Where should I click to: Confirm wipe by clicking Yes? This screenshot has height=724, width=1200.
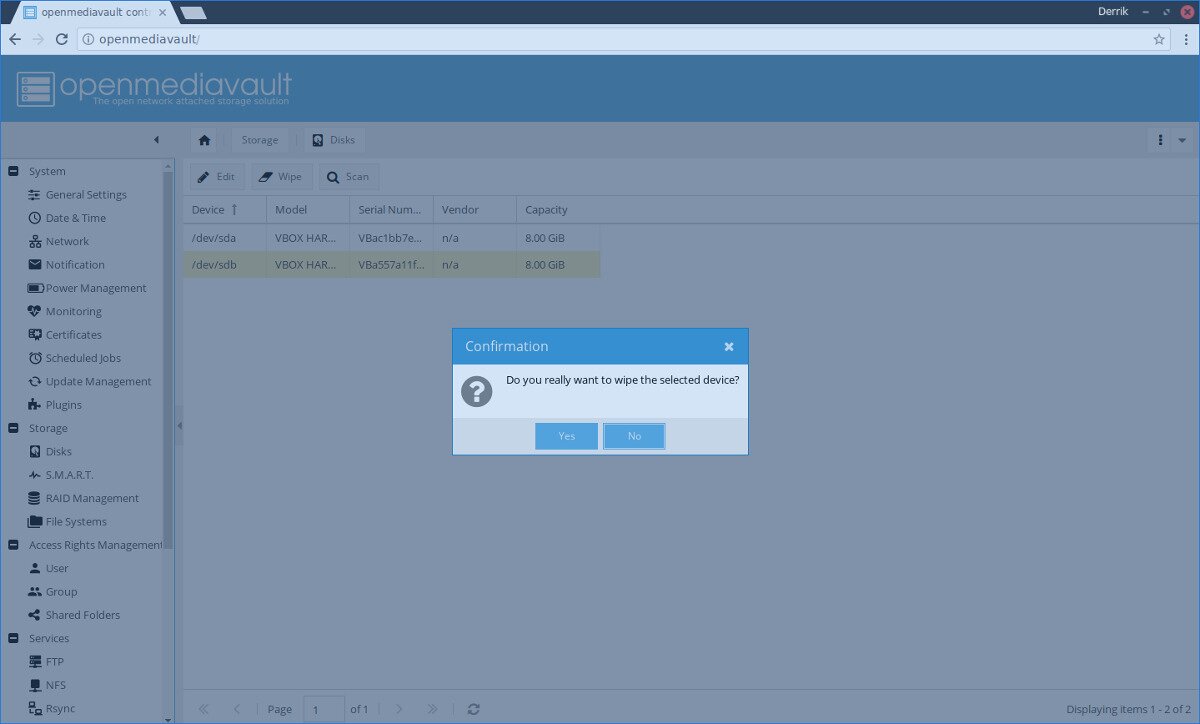[x=566, y=436]
